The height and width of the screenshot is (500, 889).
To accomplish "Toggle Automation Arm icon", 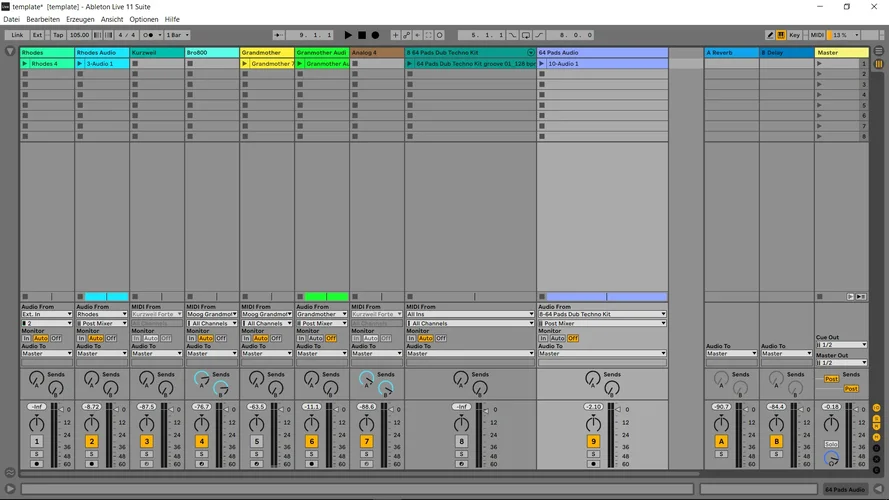I will click(x=407, y=35).
